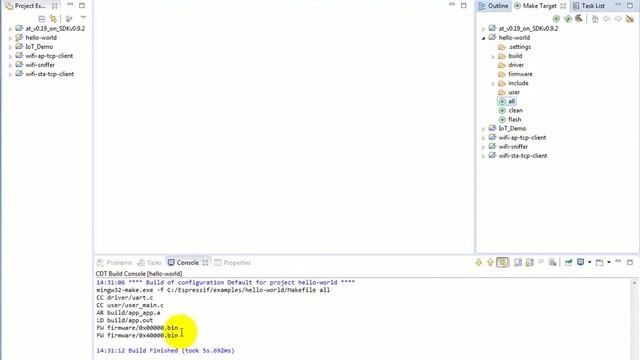
Task: Expand wifi-ap-tcp-client in Make Target view
Action: point(484,138)
